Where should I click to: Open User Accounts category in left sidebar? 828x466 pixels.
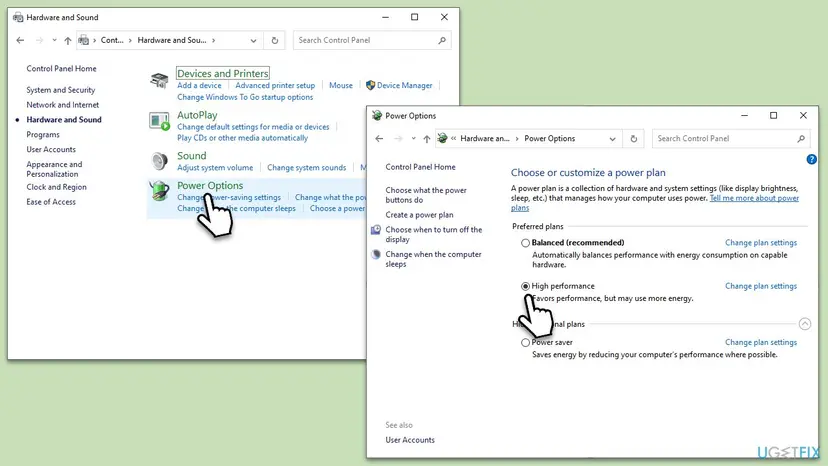coord(51,150)
